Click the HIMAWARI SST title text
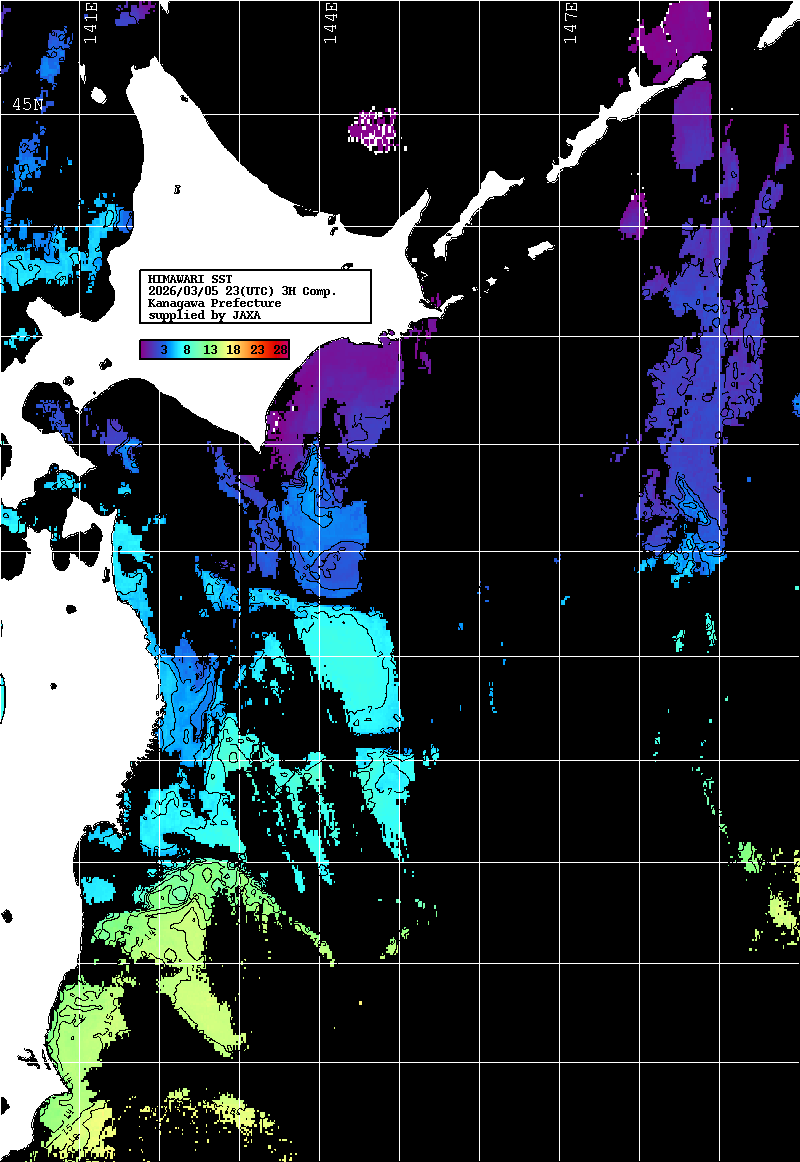Image resolution: width=800 pixels, height=1162 pixels. 190,278
